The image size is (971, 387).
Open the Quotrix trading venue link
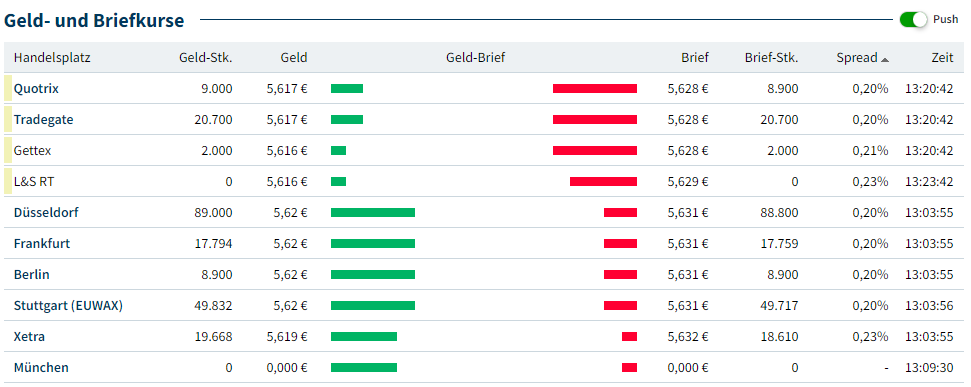[37, 89]
